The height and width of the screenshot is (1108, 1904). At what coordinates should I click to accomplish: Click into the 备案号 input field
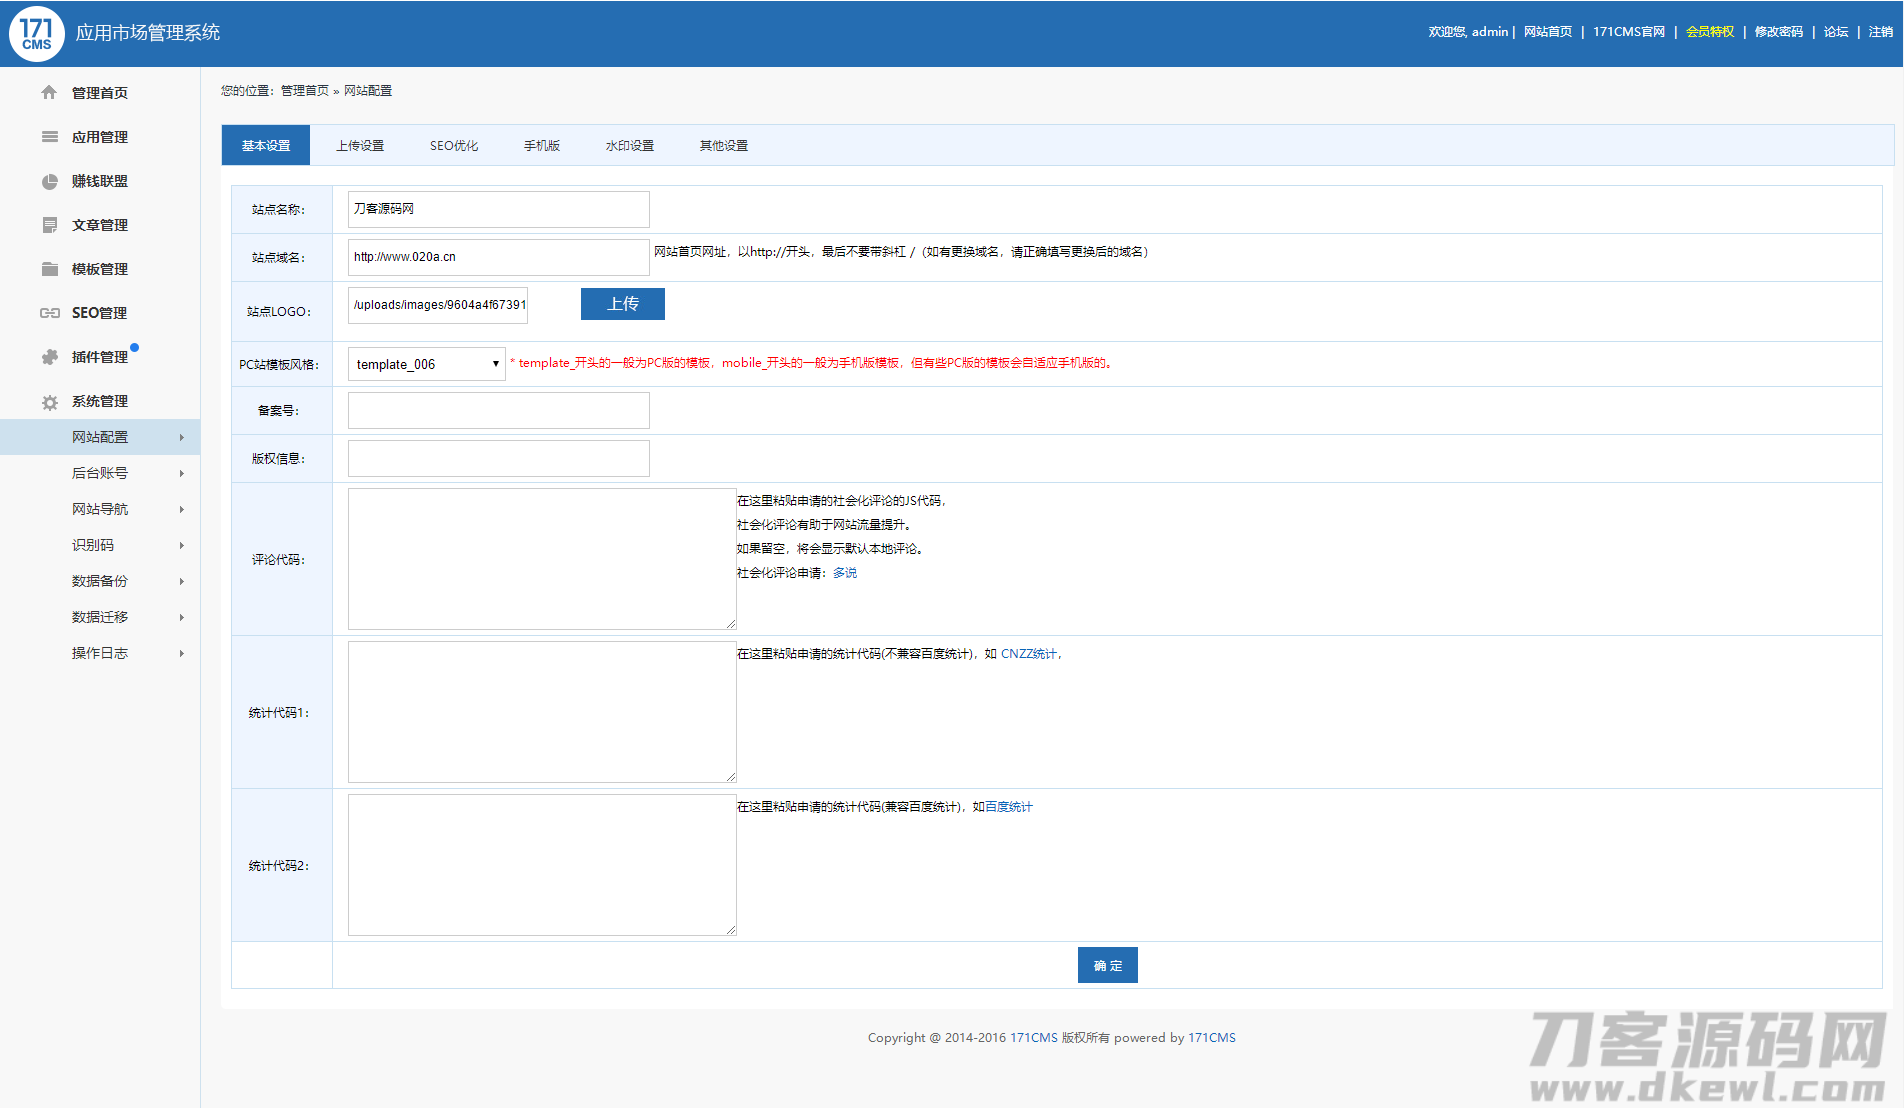click(x=498, y=411)
